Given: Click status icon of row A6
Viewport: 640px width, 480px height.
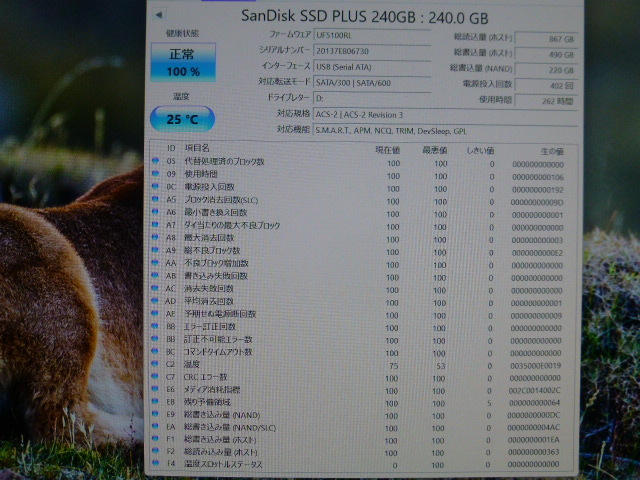Looking at the screenshot, I should tap(155, 211).
